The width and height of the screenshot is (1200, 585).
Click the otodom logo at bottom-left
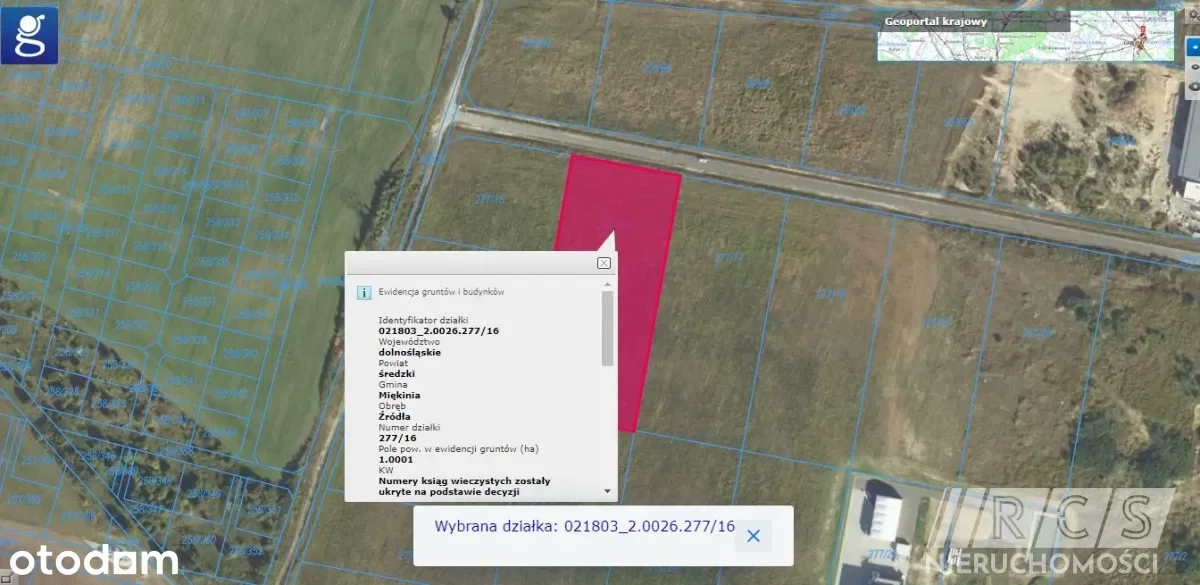click(x=90, y=560)
